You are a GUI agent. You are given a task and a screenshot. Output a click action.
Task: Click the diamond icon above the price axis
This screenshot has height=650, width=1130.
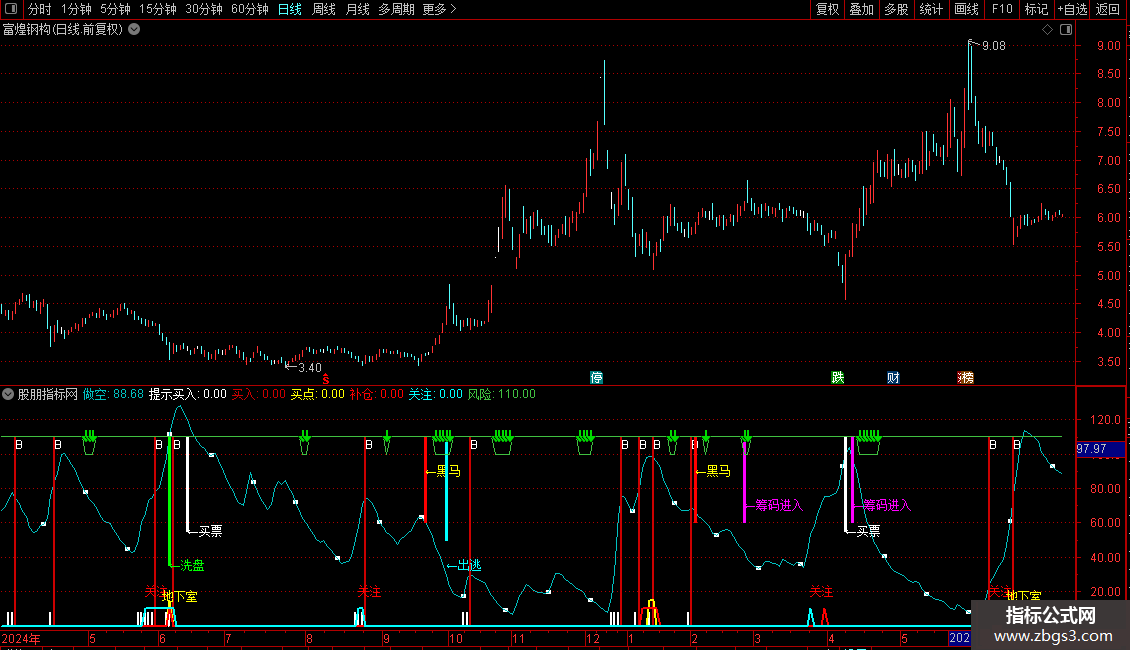pos(1047,30)
